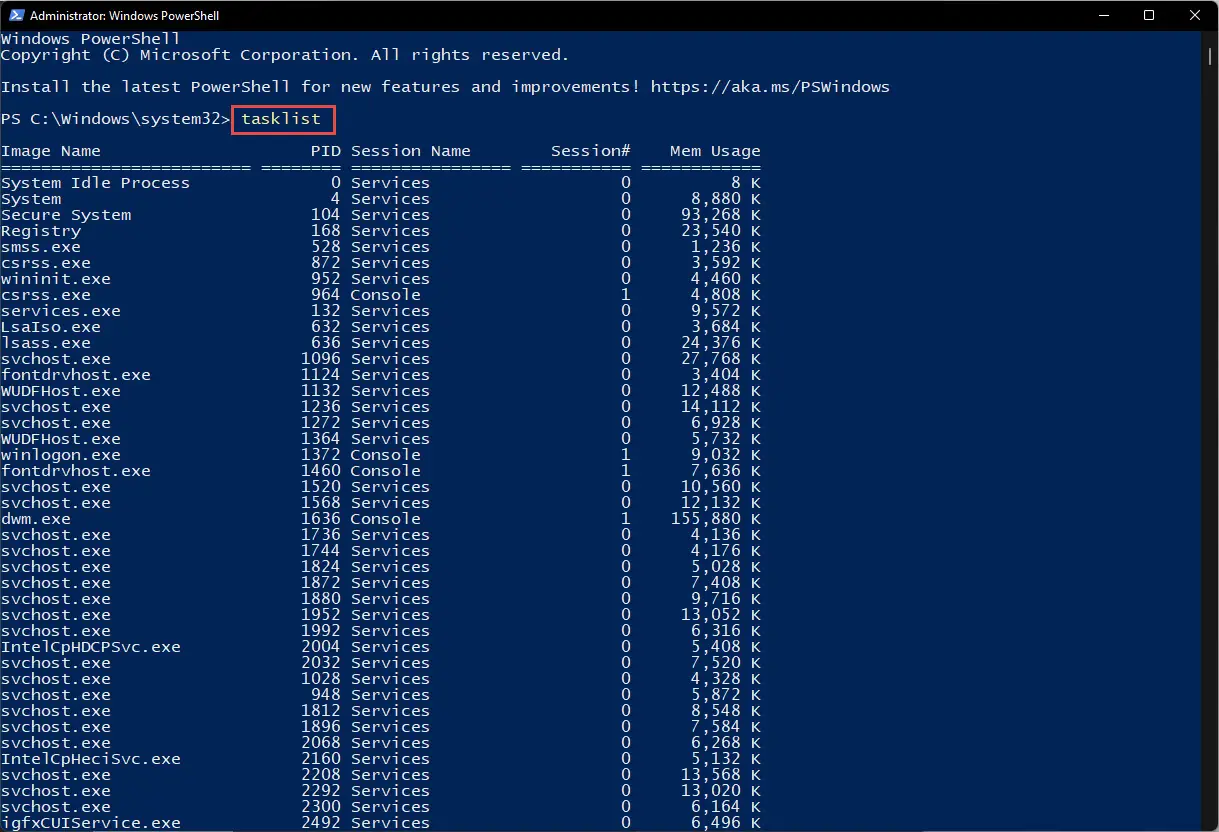Click the 'Administrator: Windows PowerShell' window title
Screen dimensions: 1219x832
click(125, 16)
